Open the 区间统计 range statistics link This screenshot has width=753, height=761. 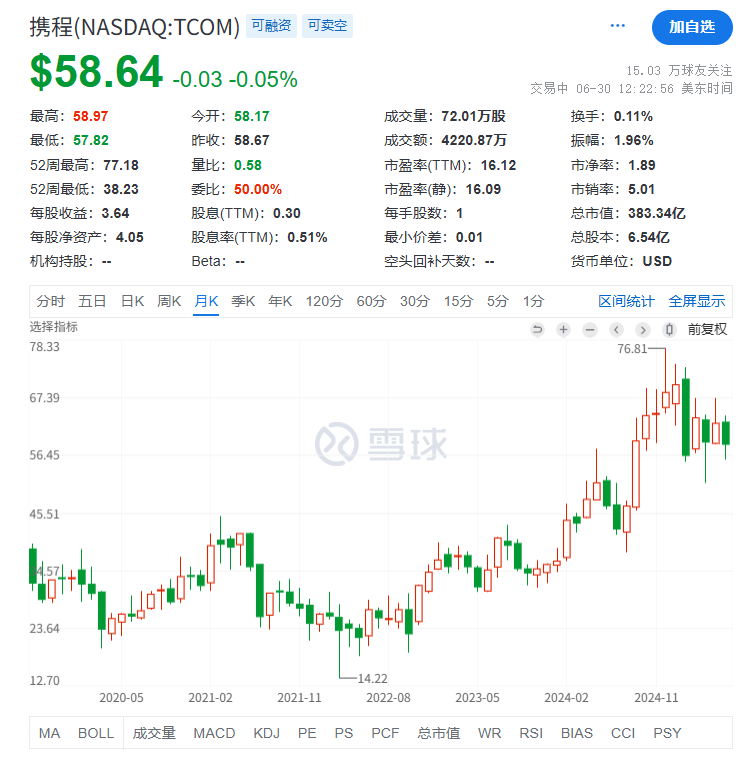[x=626, y=301]
